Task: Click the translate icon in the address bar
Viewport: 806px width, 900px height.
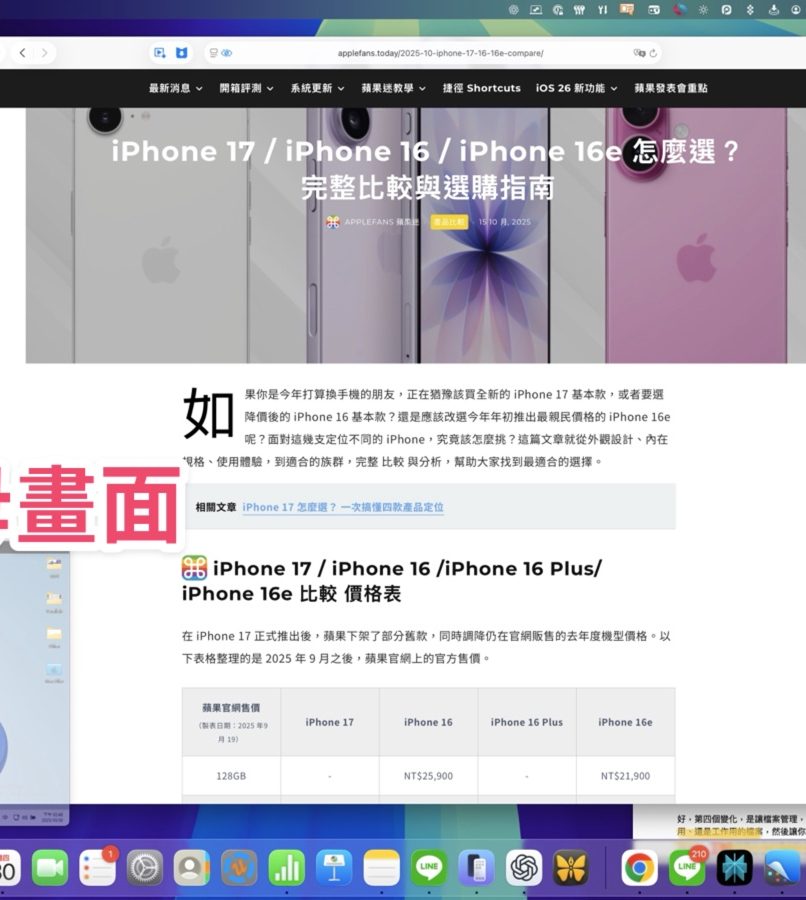Action: pyautogui.click(x=638, y=53)
